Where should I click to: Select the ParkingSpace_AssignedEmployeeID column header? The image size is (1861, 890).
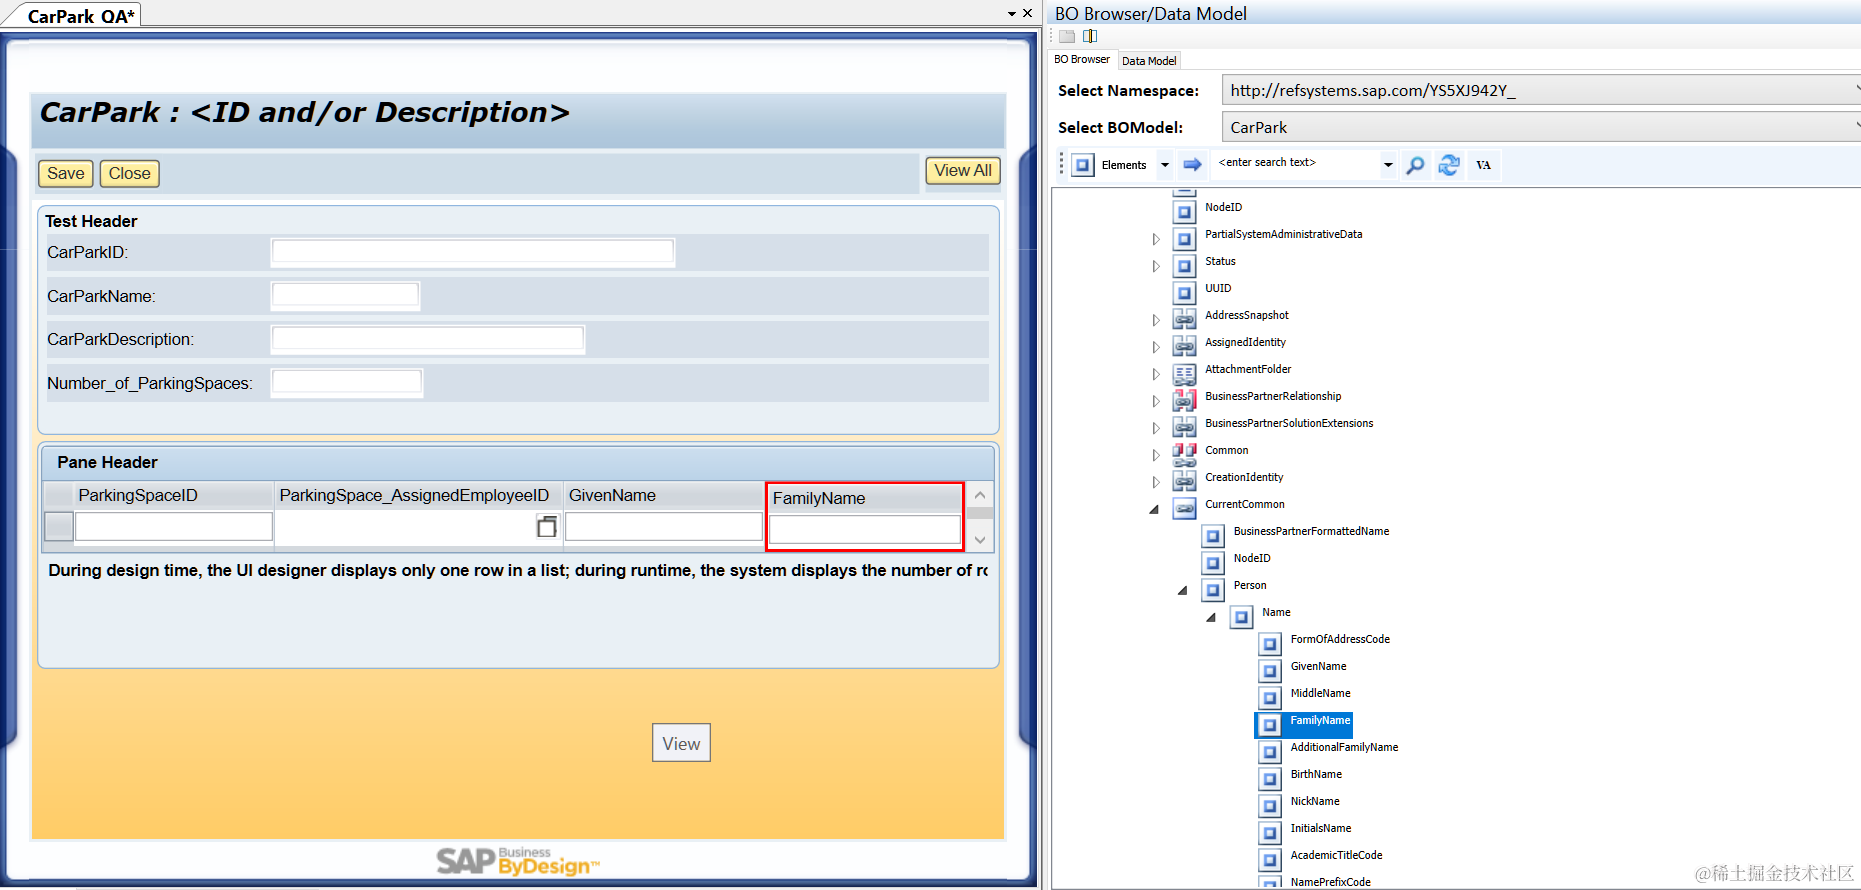coord(419,496)
